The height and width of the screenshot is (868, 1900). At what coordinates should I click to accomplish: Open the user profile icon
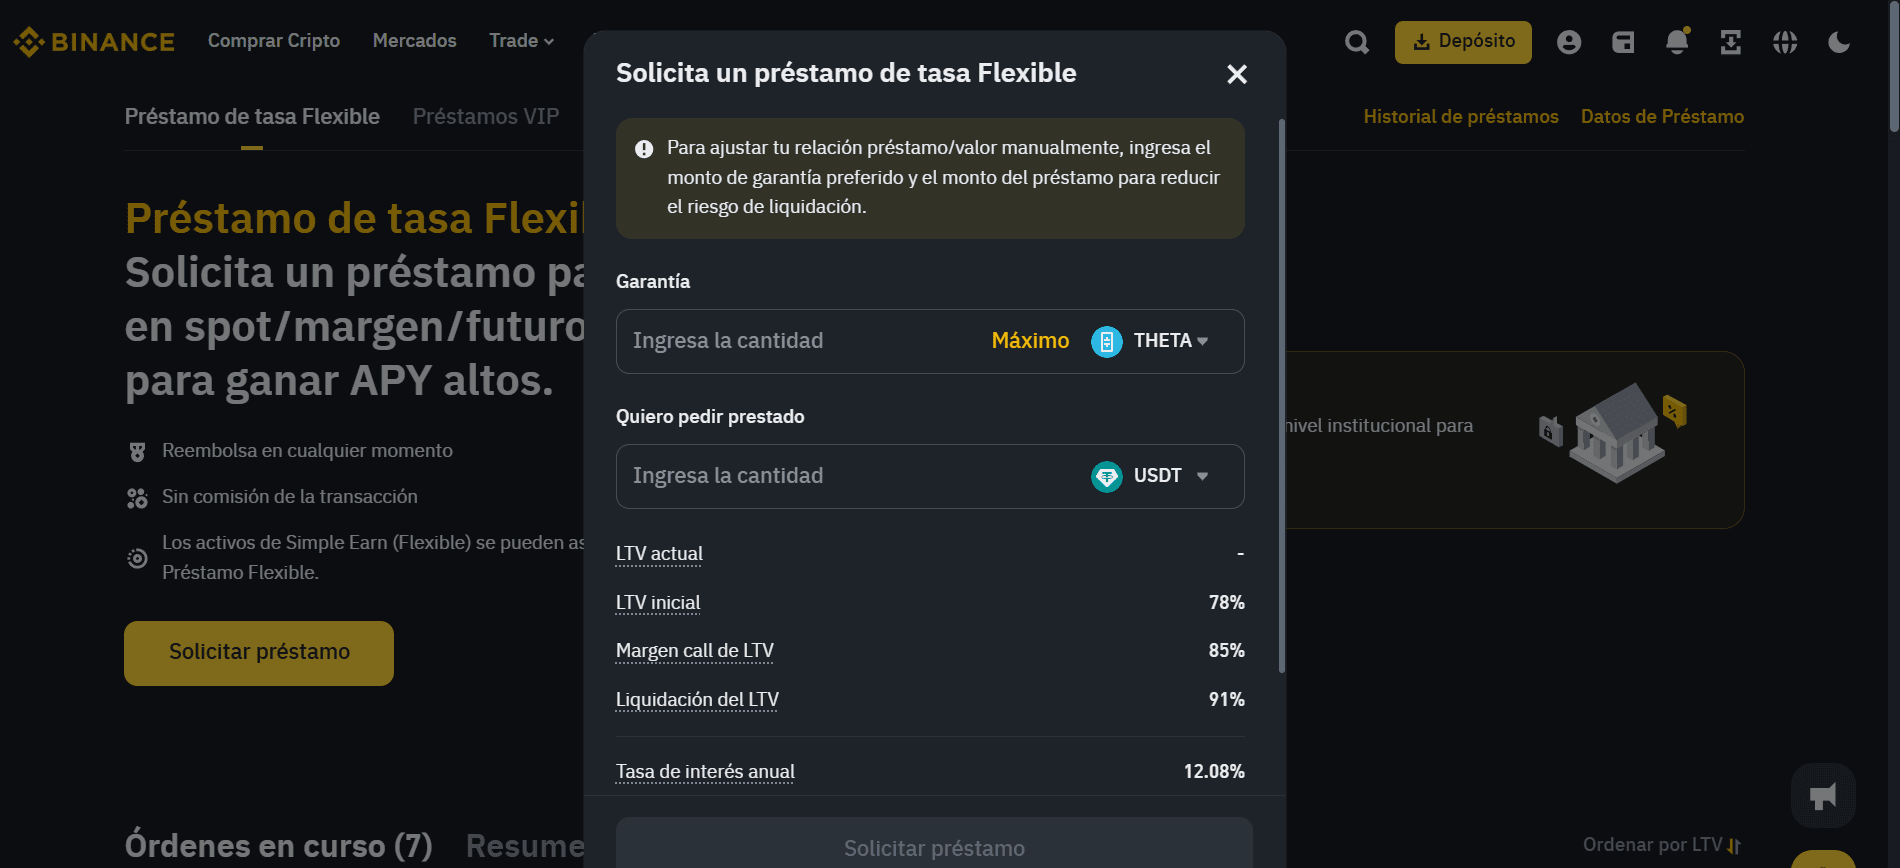pyautogui.click(x=1569, y=42)
